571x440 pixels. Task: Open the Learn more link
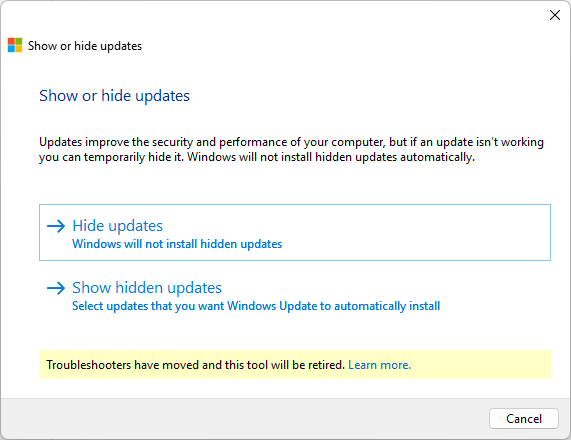tap(379, 365)
